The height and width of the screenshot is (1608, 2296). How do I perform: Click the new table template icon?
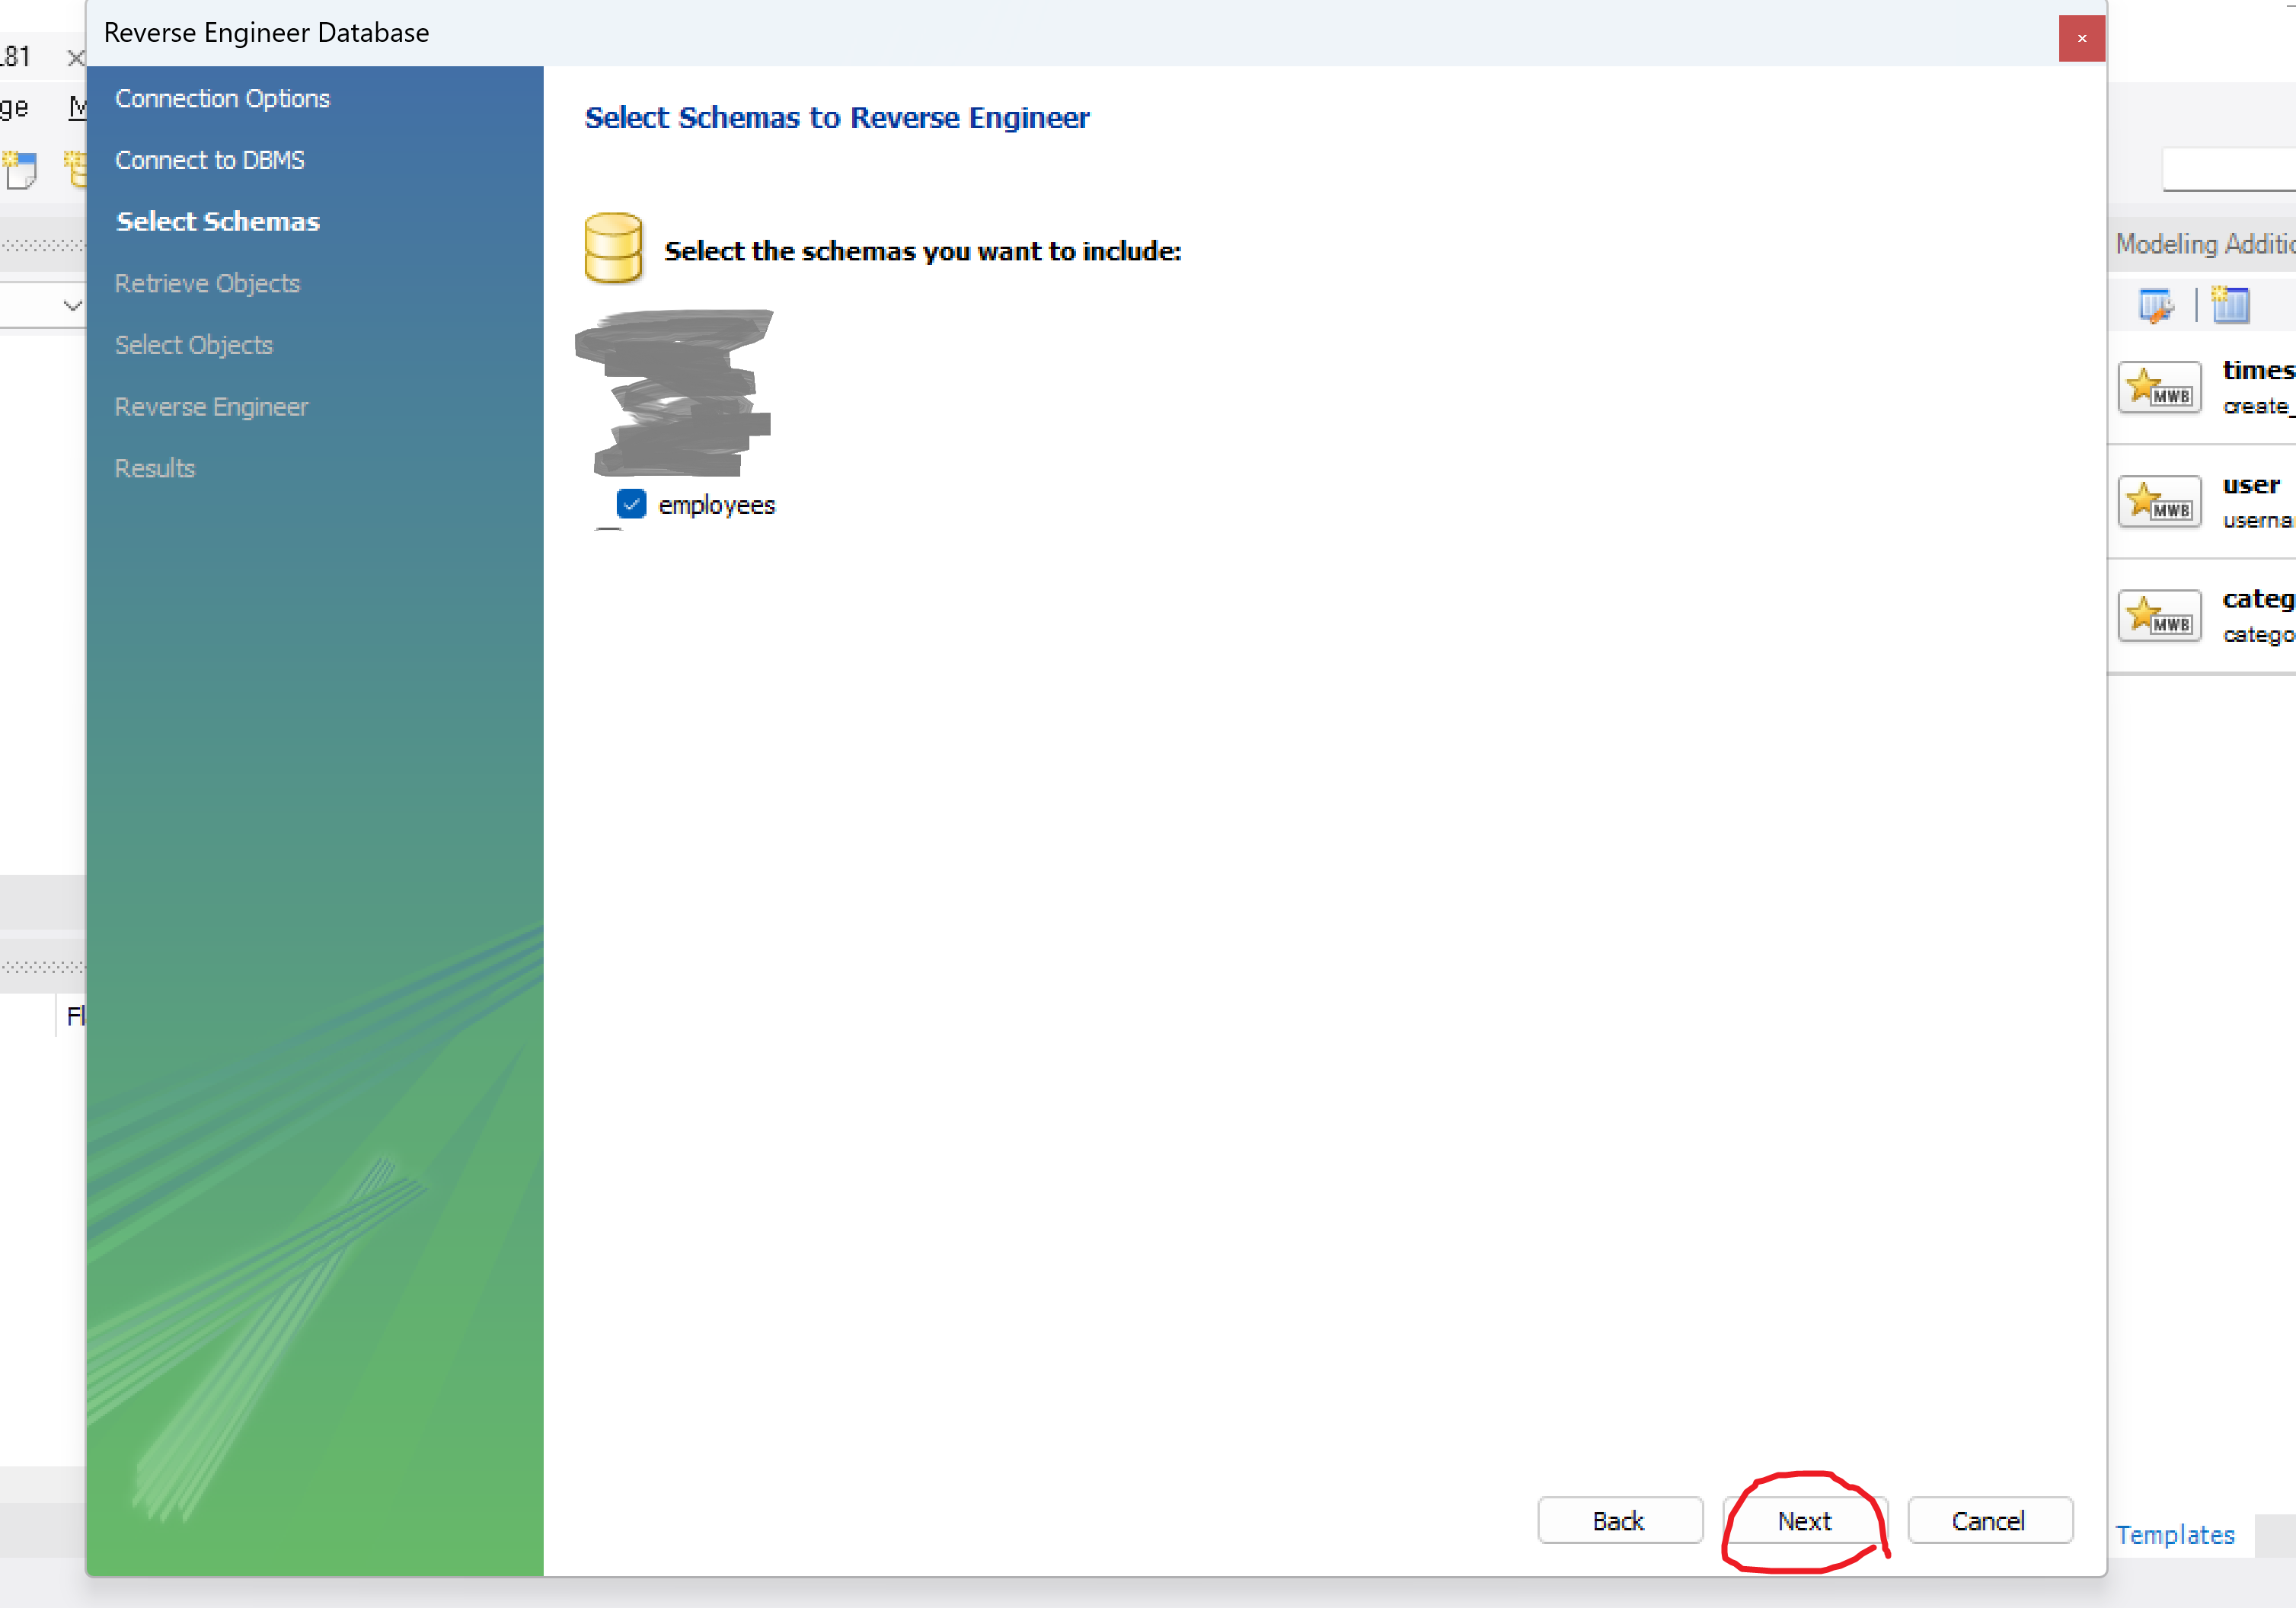pyautogui.click(x=2229, y=305)
